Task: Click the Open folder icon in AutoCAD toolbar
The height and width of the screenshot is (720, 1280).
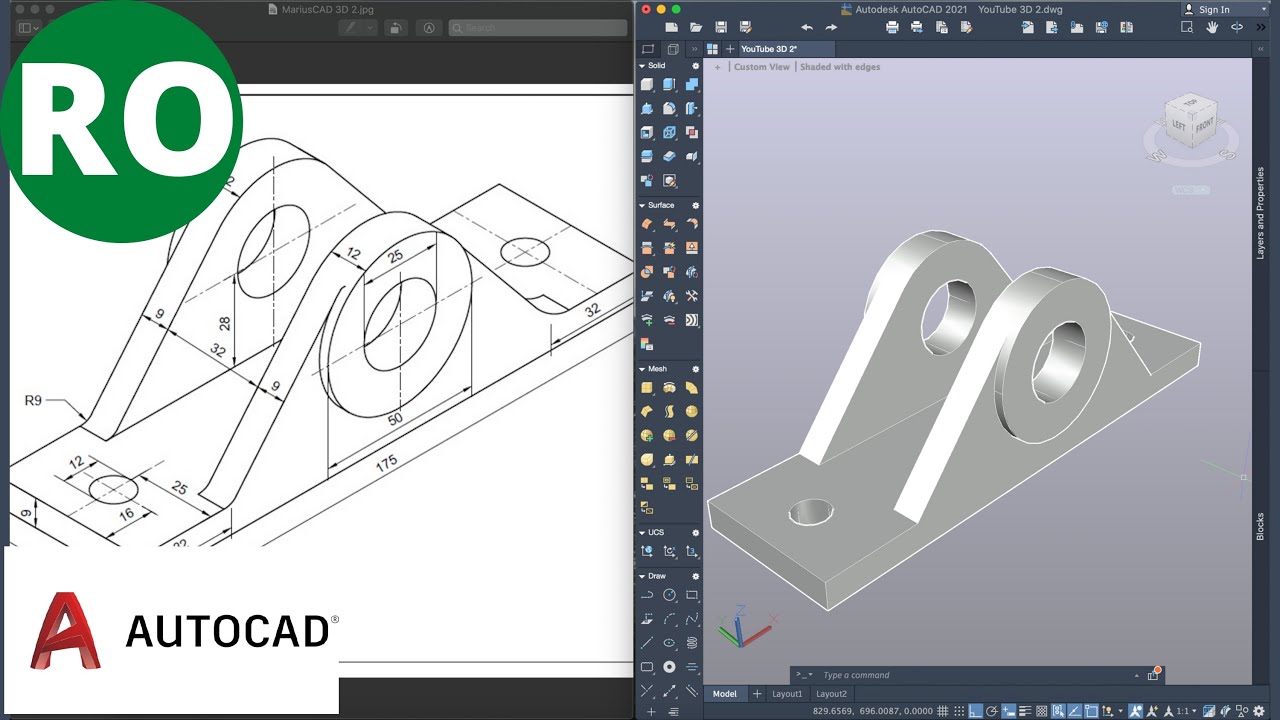Action: [x=696, y=27]
